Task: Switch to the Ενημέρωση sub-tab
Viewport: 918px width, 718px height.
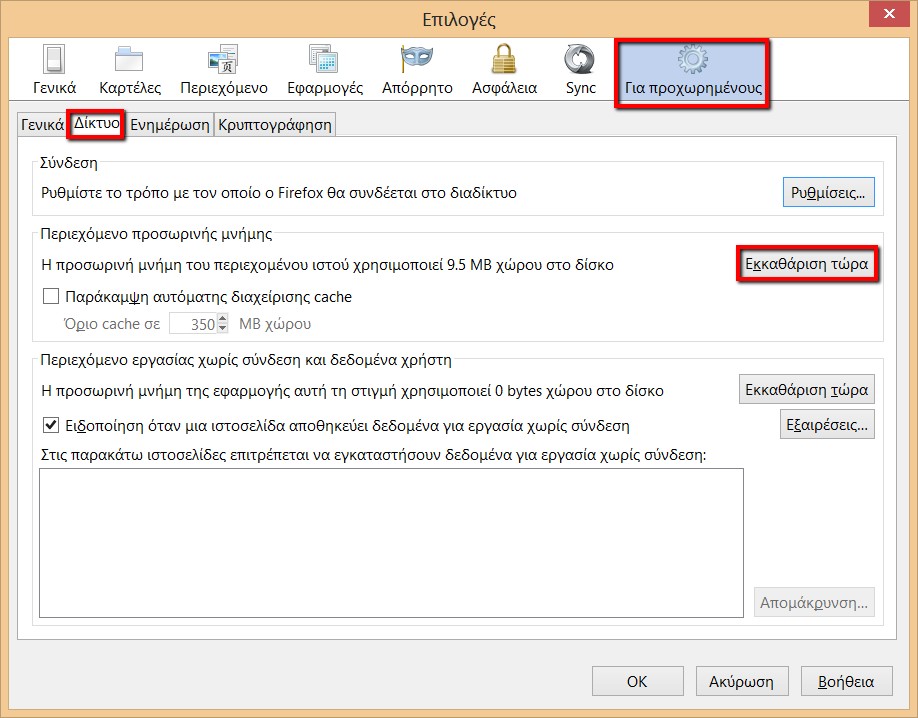Action: pos(169,125)
